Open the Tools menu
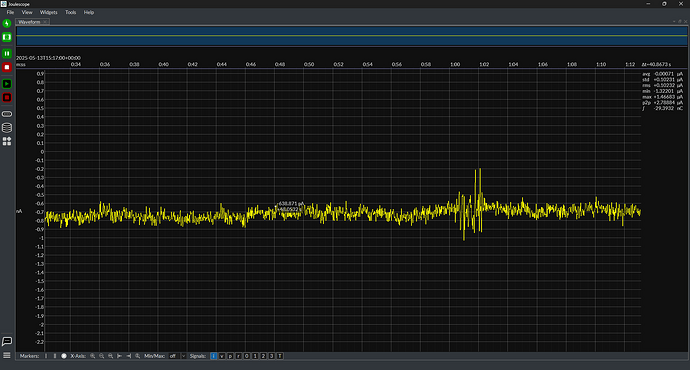The image size is (690, 370). (70, 12)
